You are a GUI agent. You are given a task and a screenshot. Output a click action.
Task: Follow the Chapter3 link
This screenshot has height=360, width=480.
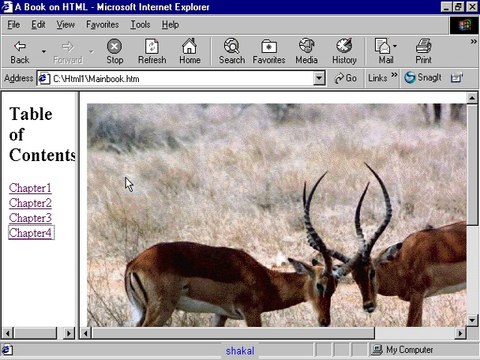[30, 218]
